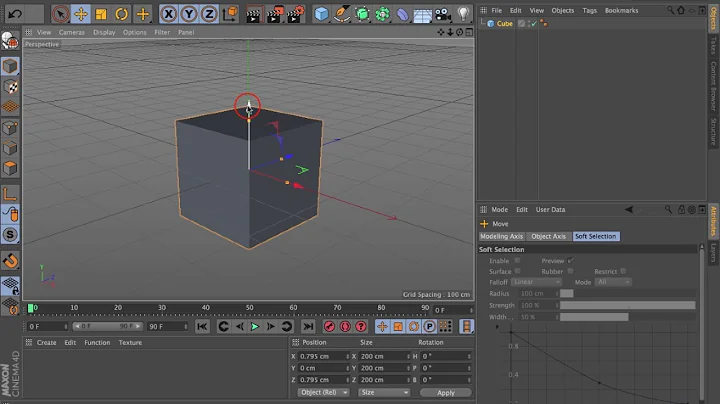Switch to Soft Selection tab
720x404 pixels.
[596, 236]
